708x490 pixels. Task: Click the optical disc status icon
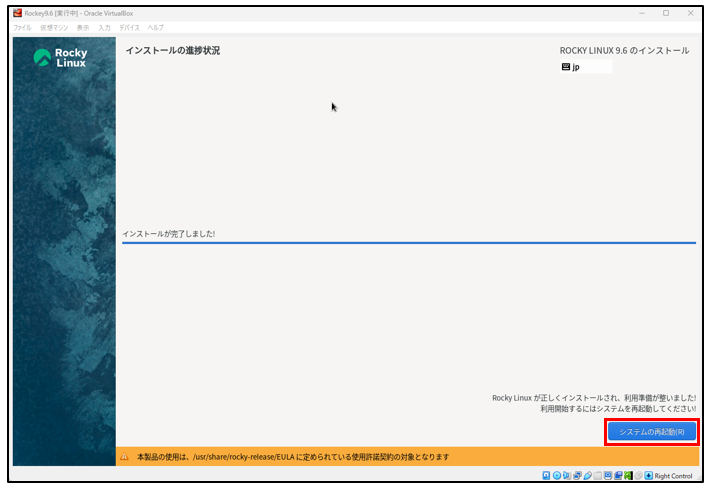(557, 476)
